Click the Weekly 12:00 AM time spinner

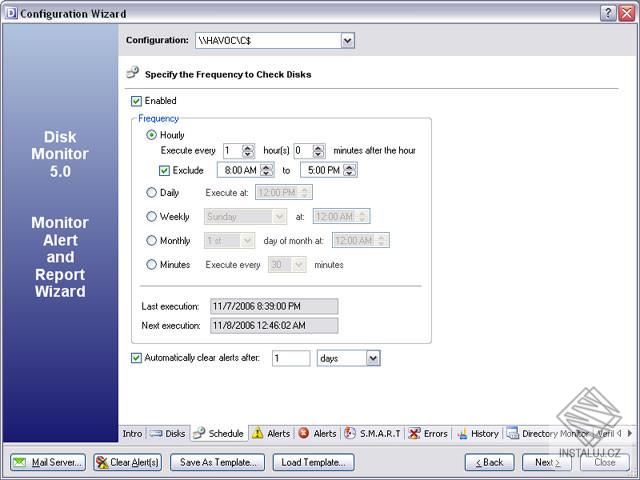(x=363, y=216)
